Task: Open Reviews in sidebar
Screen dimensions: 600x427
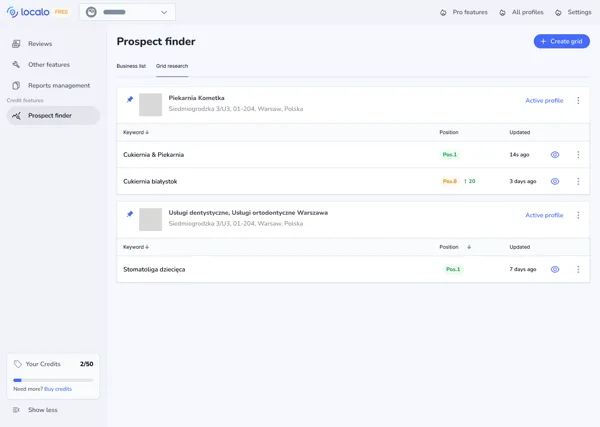Action: pos(53,44)
